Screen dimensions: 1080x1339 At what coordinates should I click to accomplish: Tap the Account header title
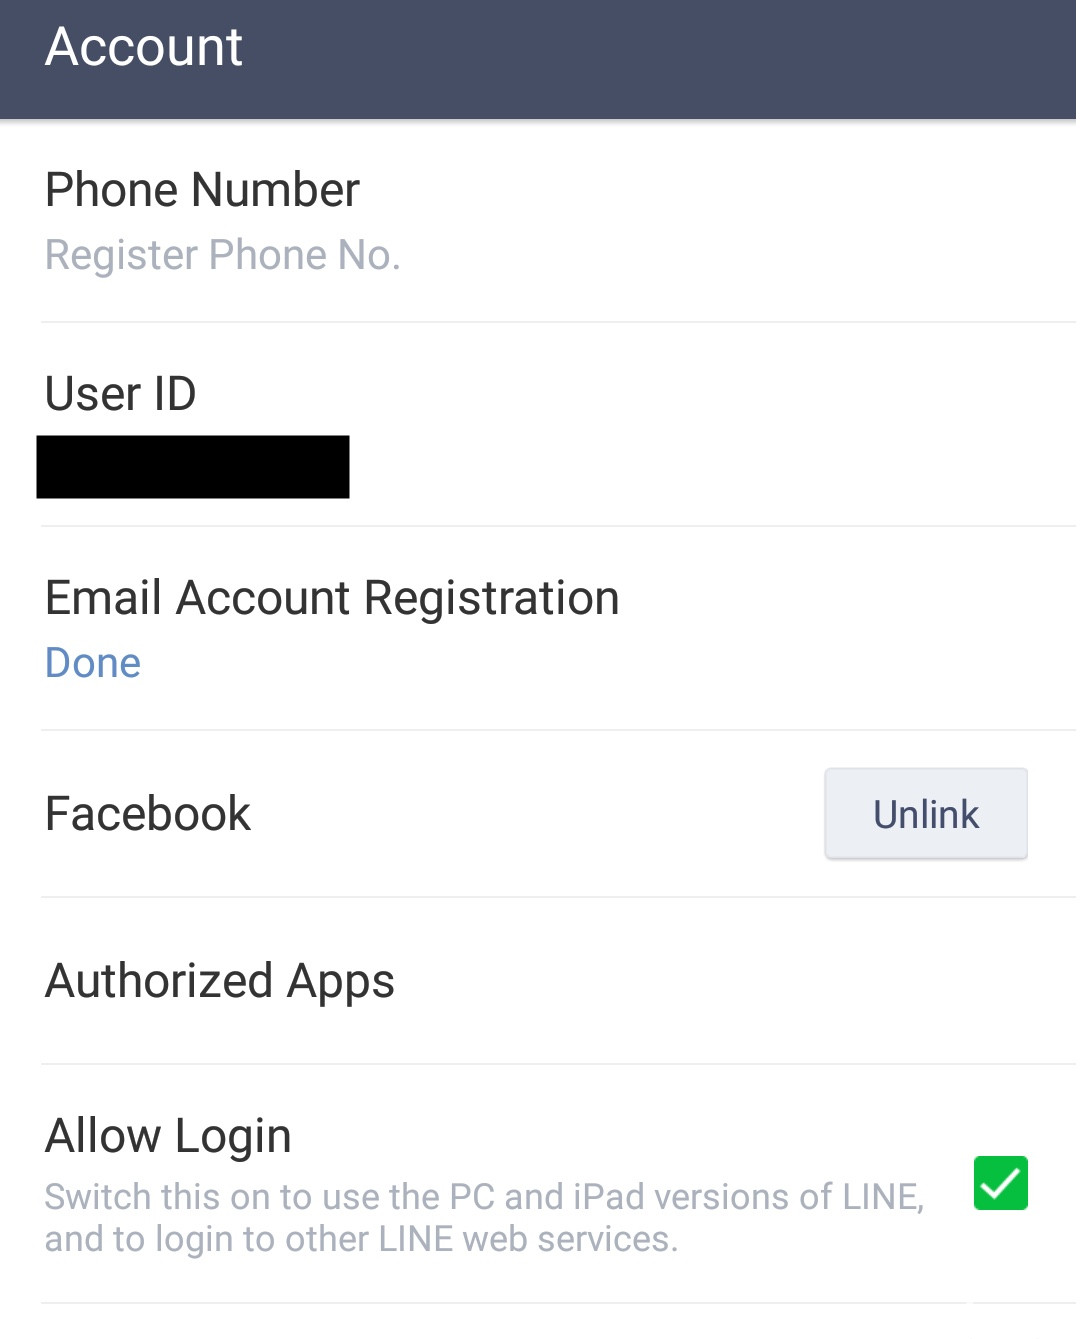point(144,47)
